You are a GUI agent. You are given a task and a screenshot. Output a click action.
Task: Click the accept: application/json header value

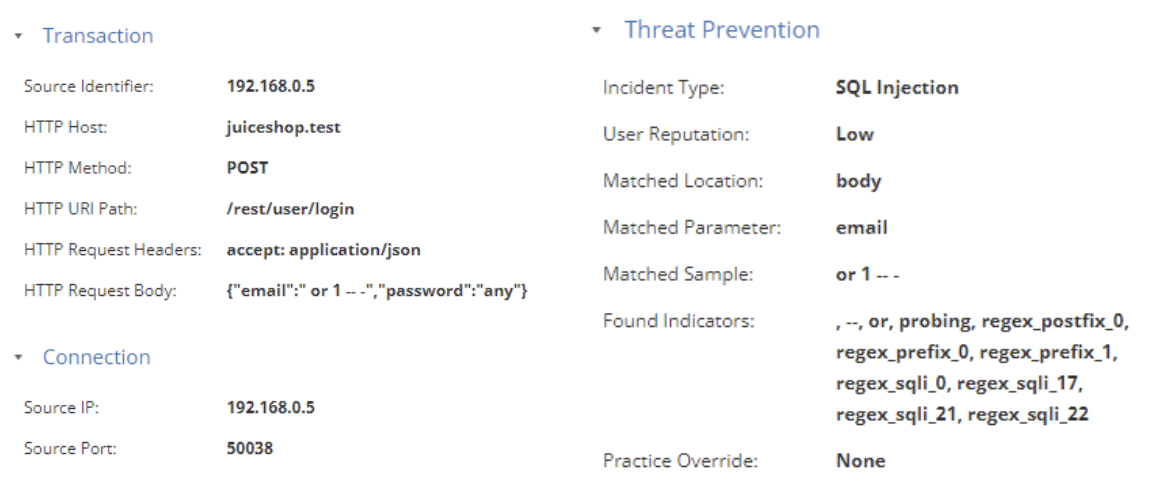coord(324,249)
